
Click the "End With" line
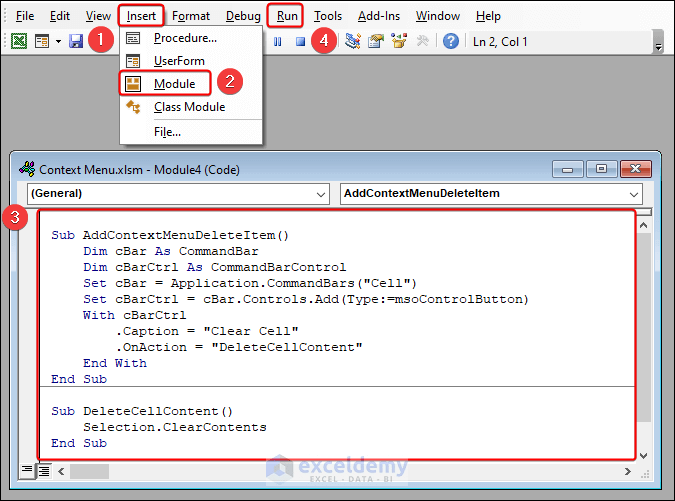point(115,363)
